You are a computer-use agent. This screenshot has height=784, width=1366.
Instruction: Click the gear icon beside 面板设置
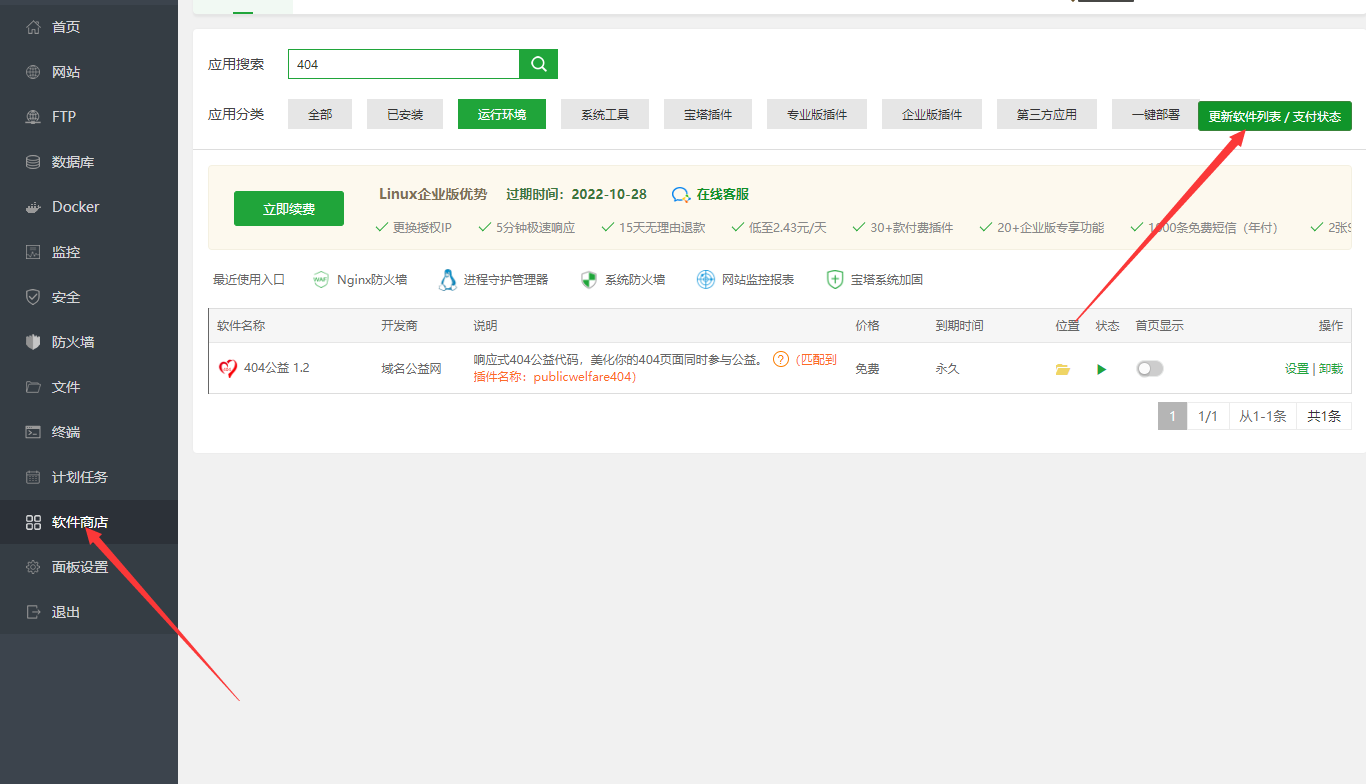pos(33,567)
